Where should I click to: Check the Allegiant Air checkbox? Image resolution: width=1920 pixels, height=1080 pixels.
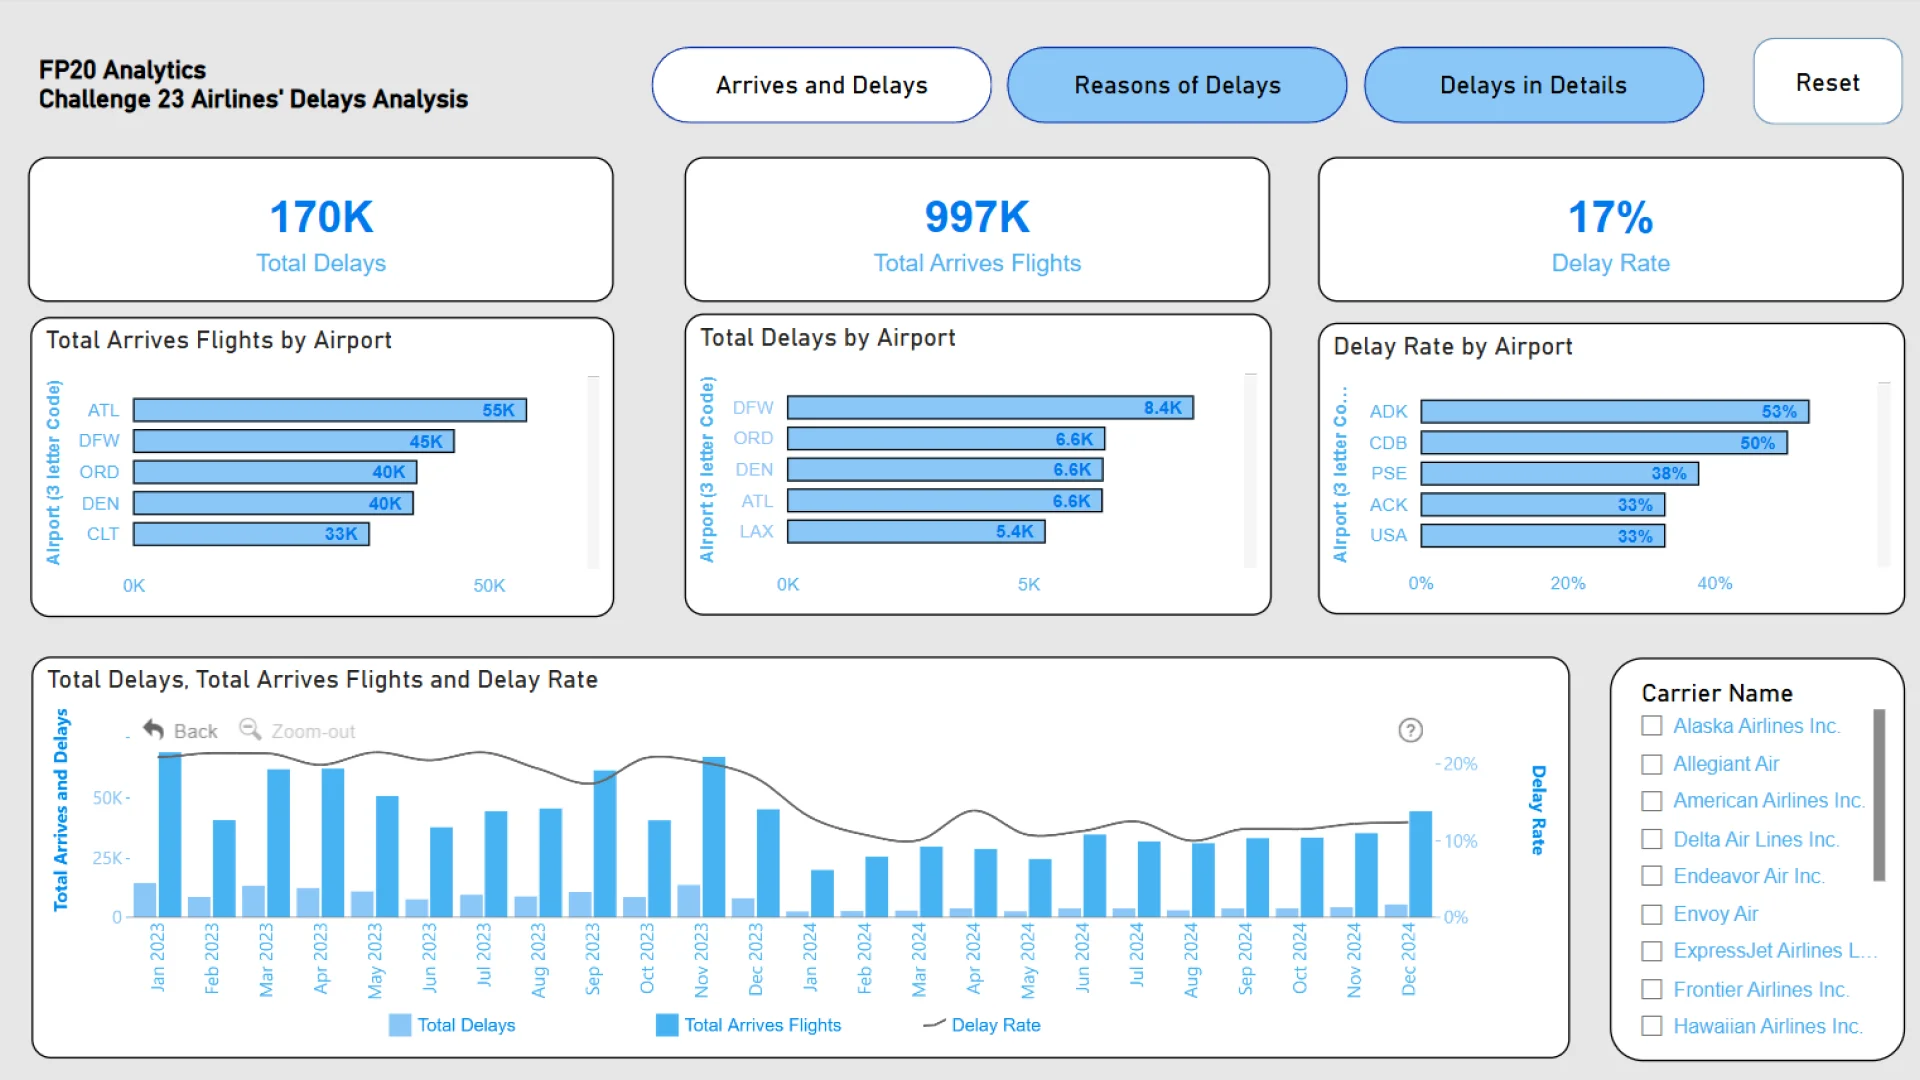1652,764
